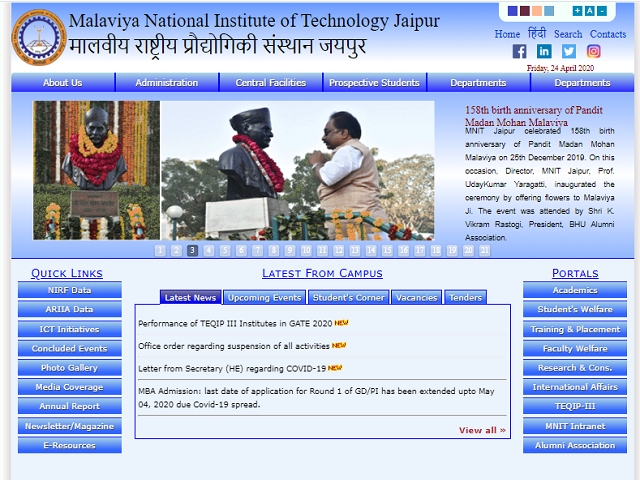Open the Quick Links heading
This screenshot has width=640, height=480.
click(67, 273)
